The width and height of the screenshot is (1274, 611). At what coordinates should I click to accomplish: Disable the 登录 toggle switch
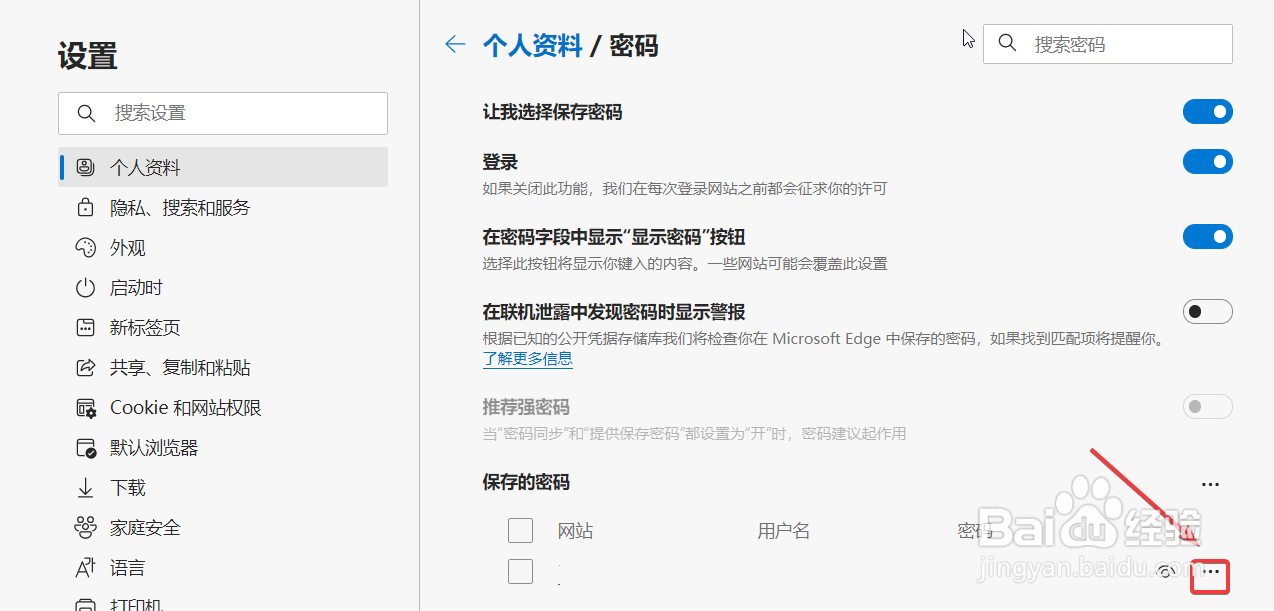coord(1208,161)
